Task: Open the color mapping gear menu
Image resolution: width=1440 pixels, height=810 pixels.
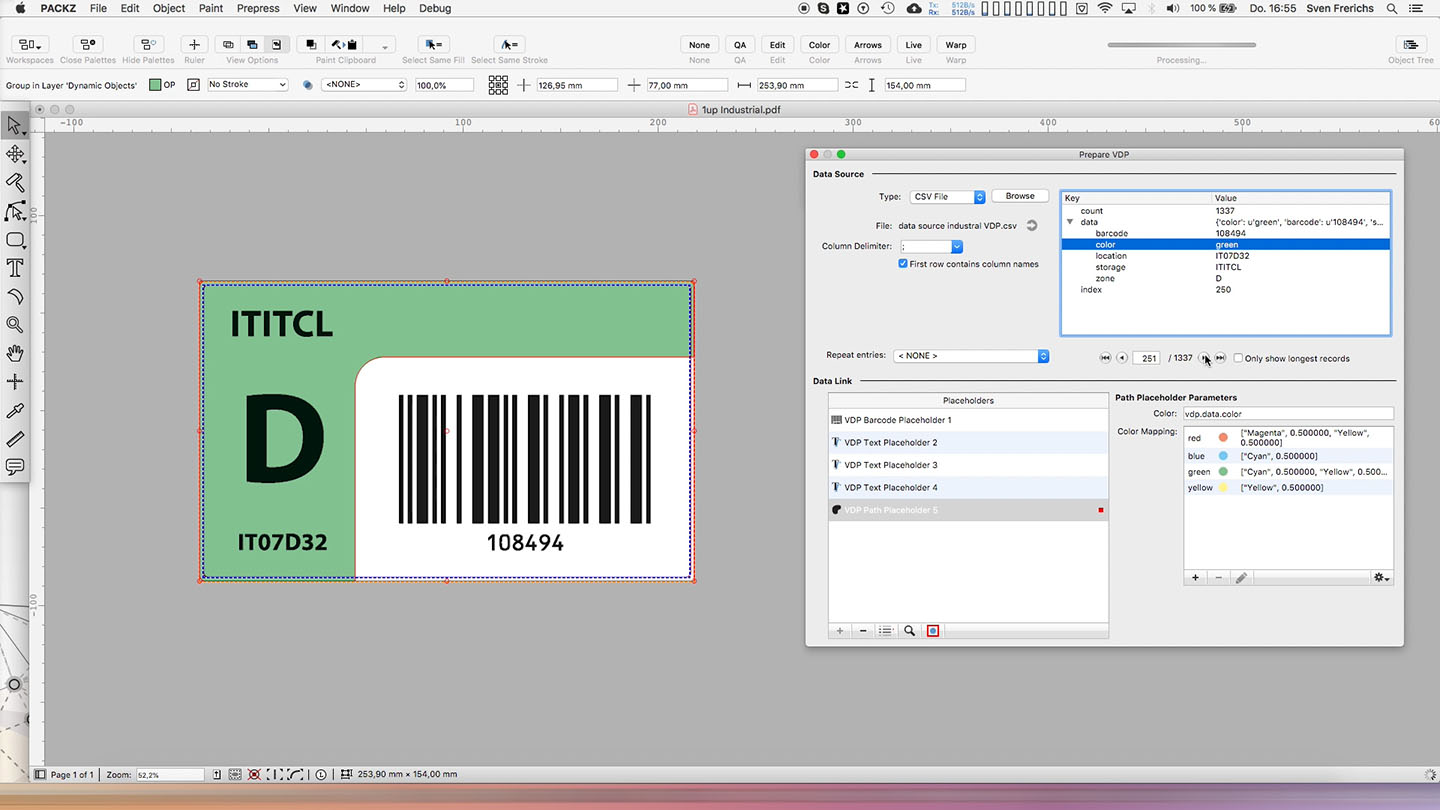Action: 1381,578
